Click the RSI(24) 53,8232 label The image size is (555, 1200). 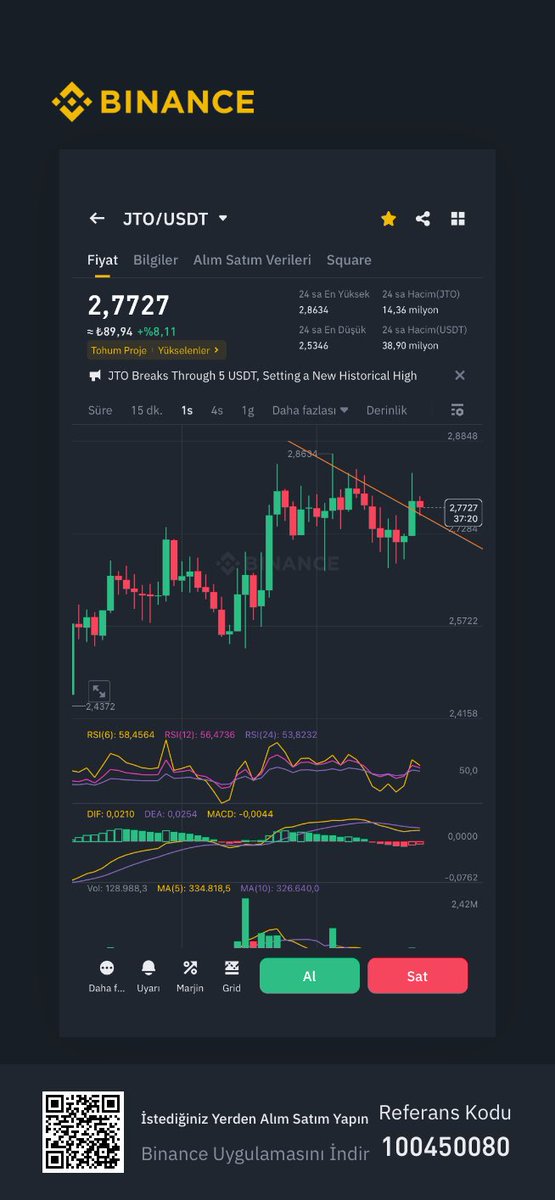(x=281, y=735)
